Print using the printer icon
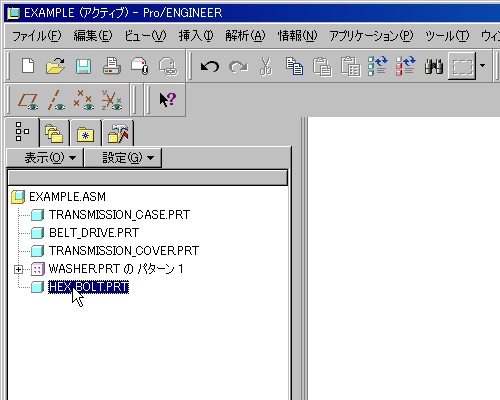Viewport: 500px width, 400px height. point(111,66)
